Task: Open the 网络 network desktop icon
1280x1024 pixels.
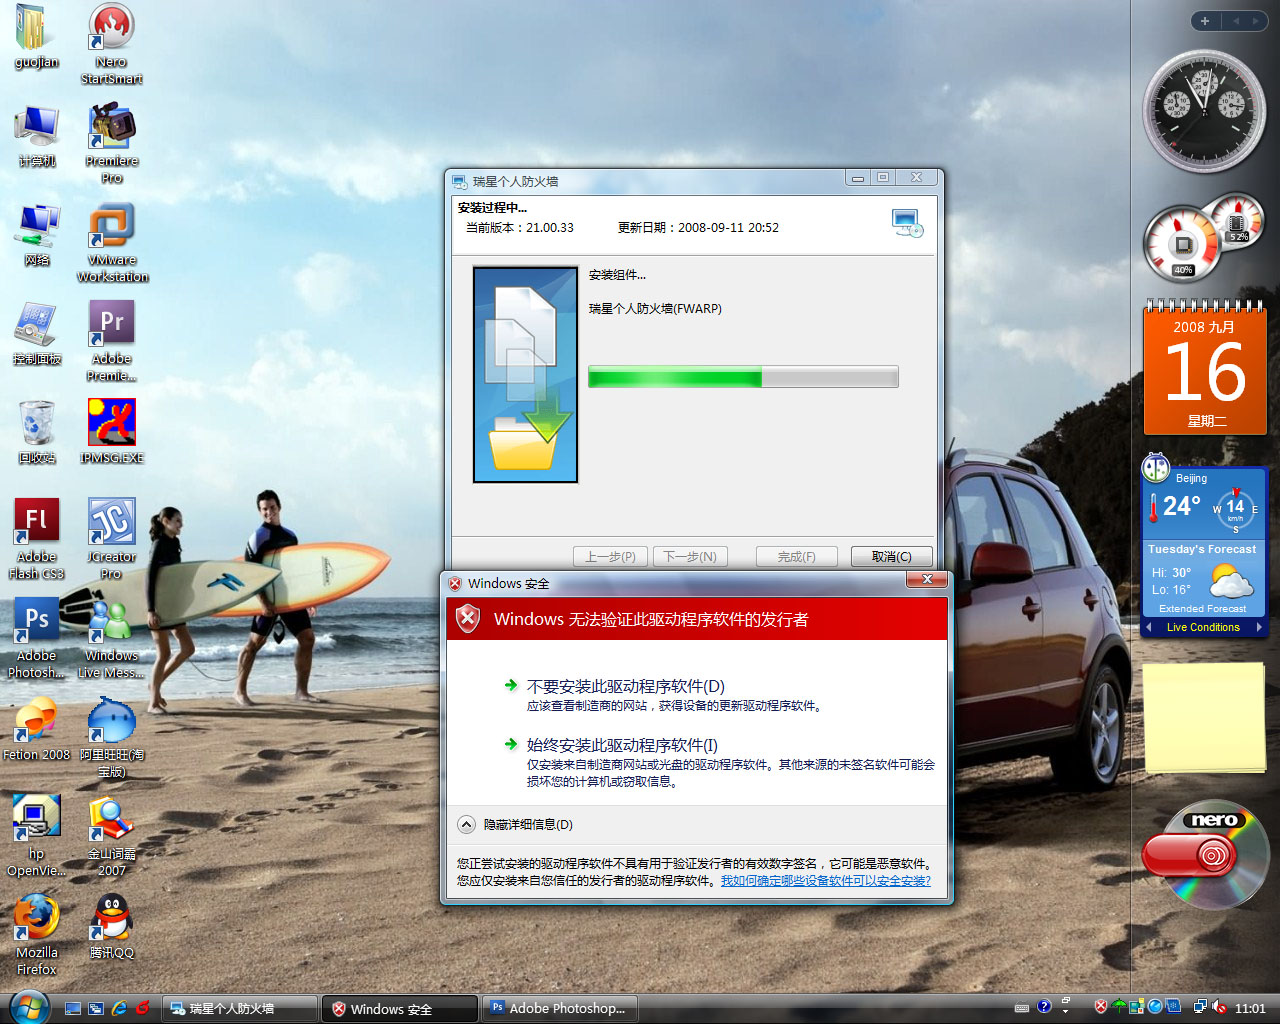Action: pyautogui.click(x=37, y=234)
